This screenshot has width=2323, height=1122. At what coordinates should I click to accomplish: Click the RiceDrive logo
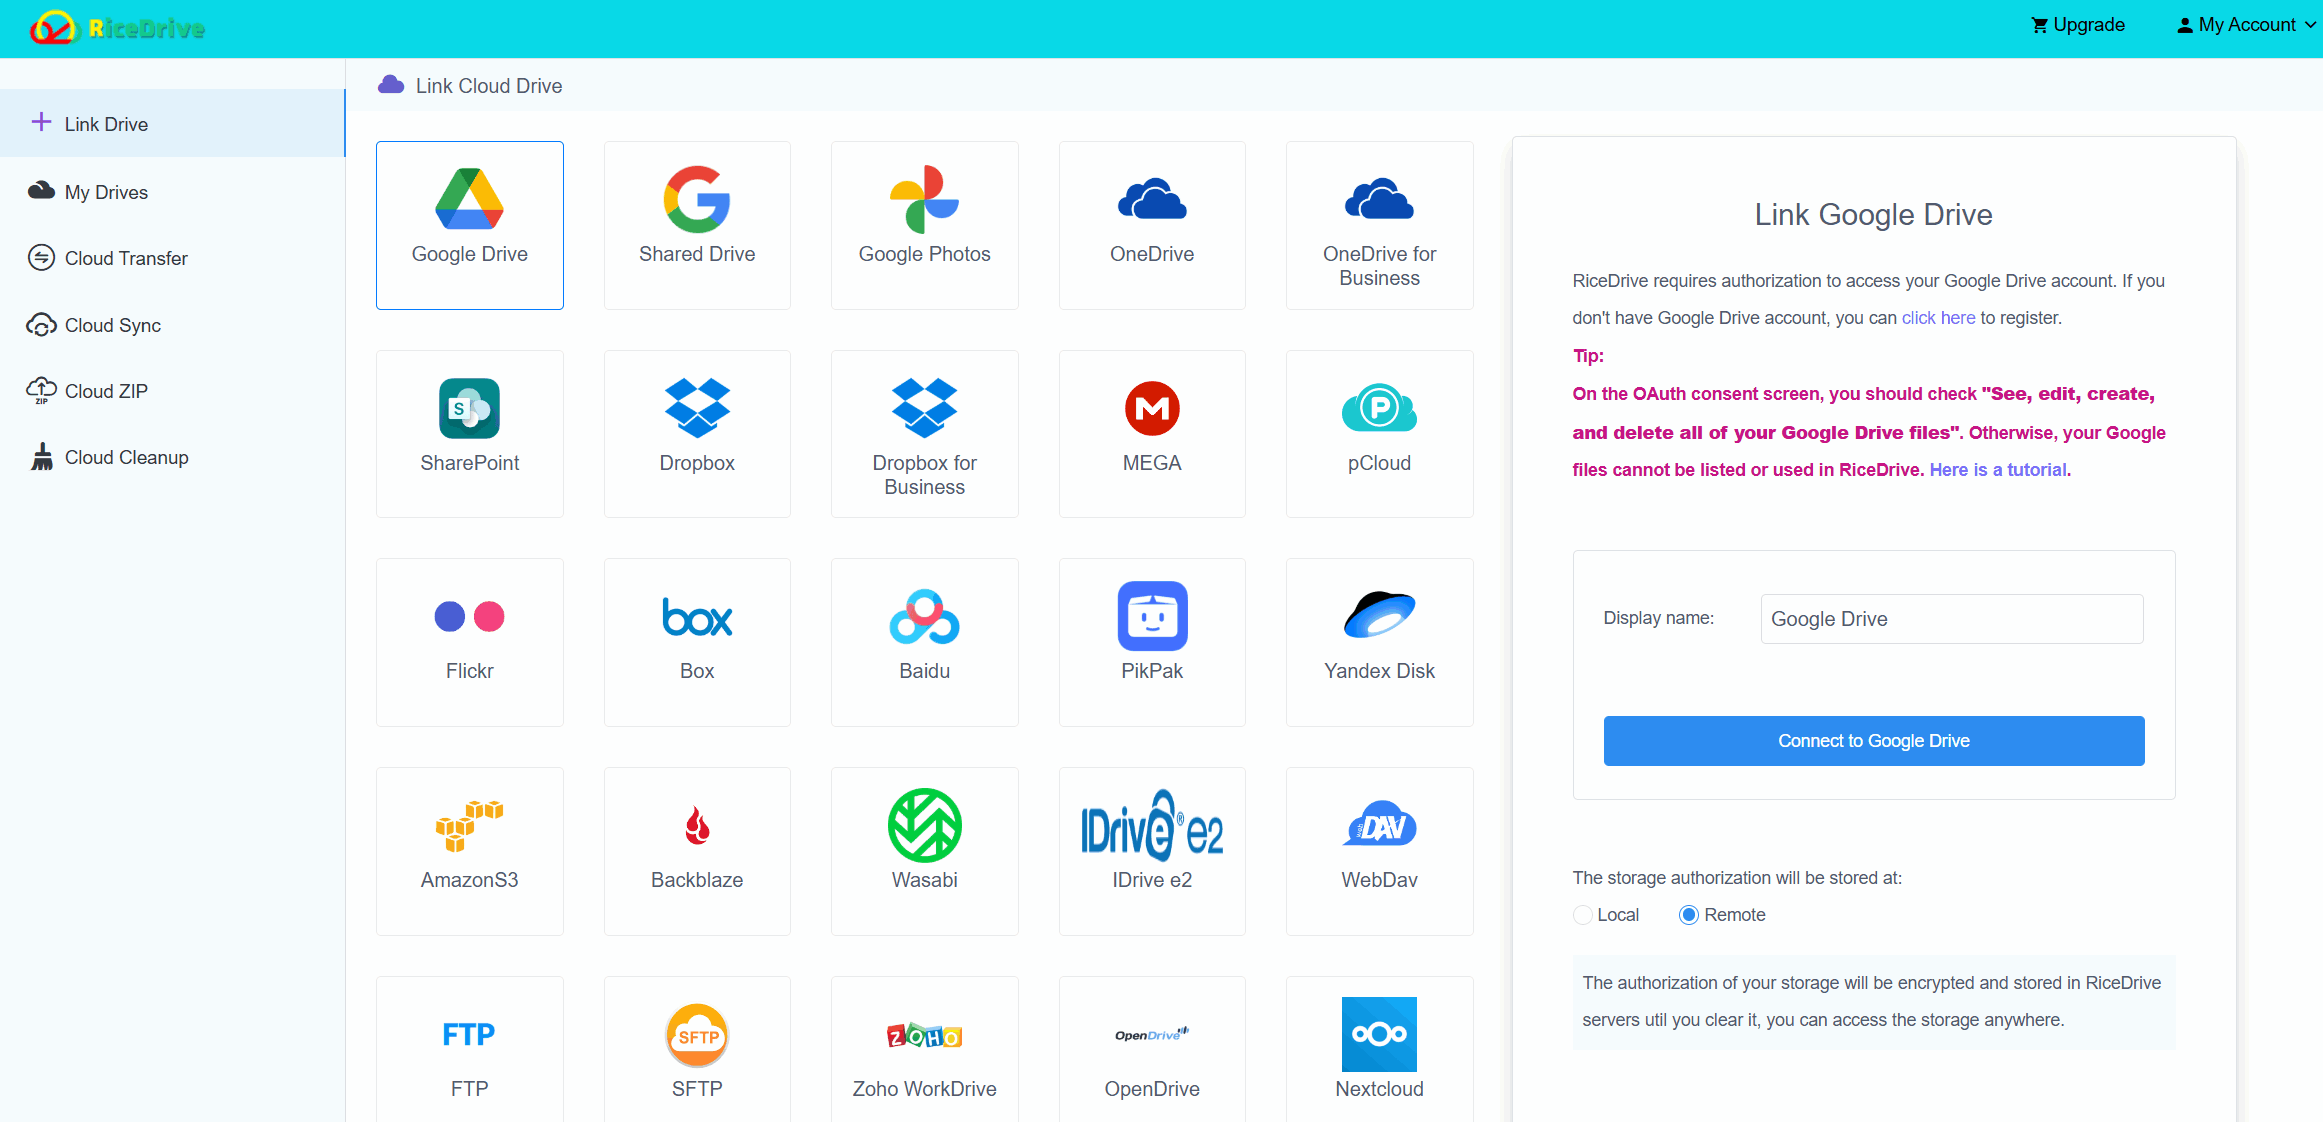coord(117,27)
